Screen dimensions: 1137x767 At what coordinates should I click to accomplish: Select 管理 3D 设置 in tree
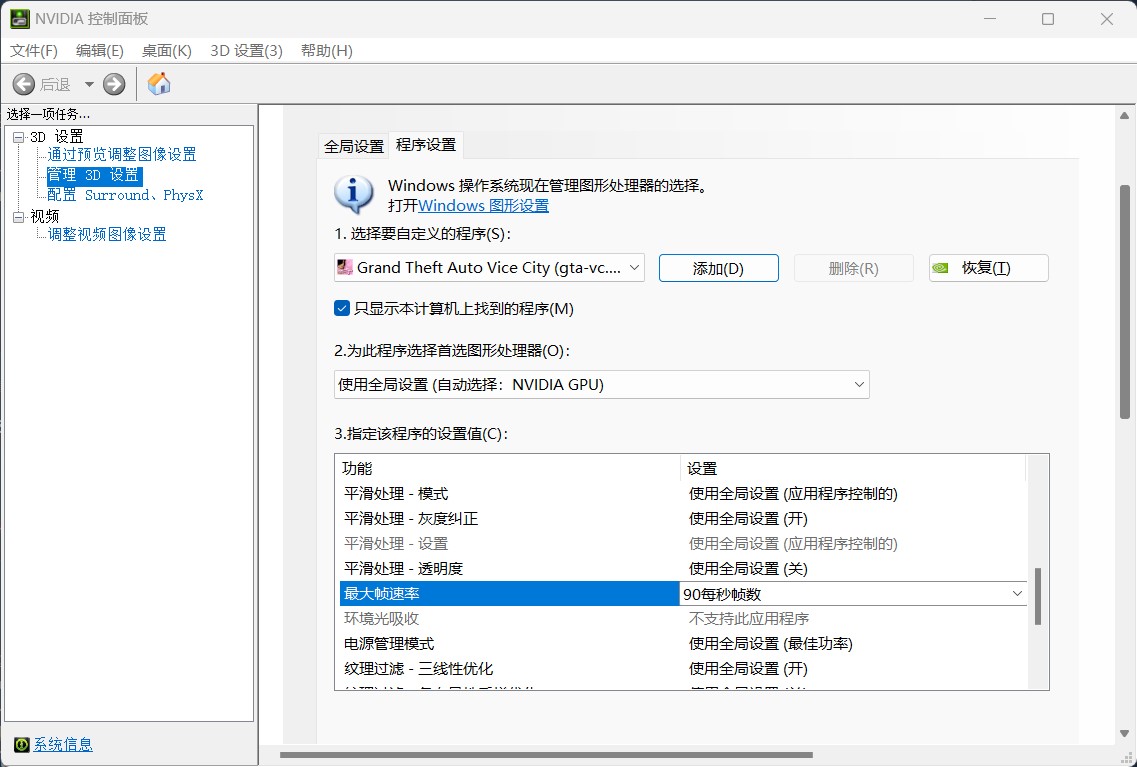94,175
